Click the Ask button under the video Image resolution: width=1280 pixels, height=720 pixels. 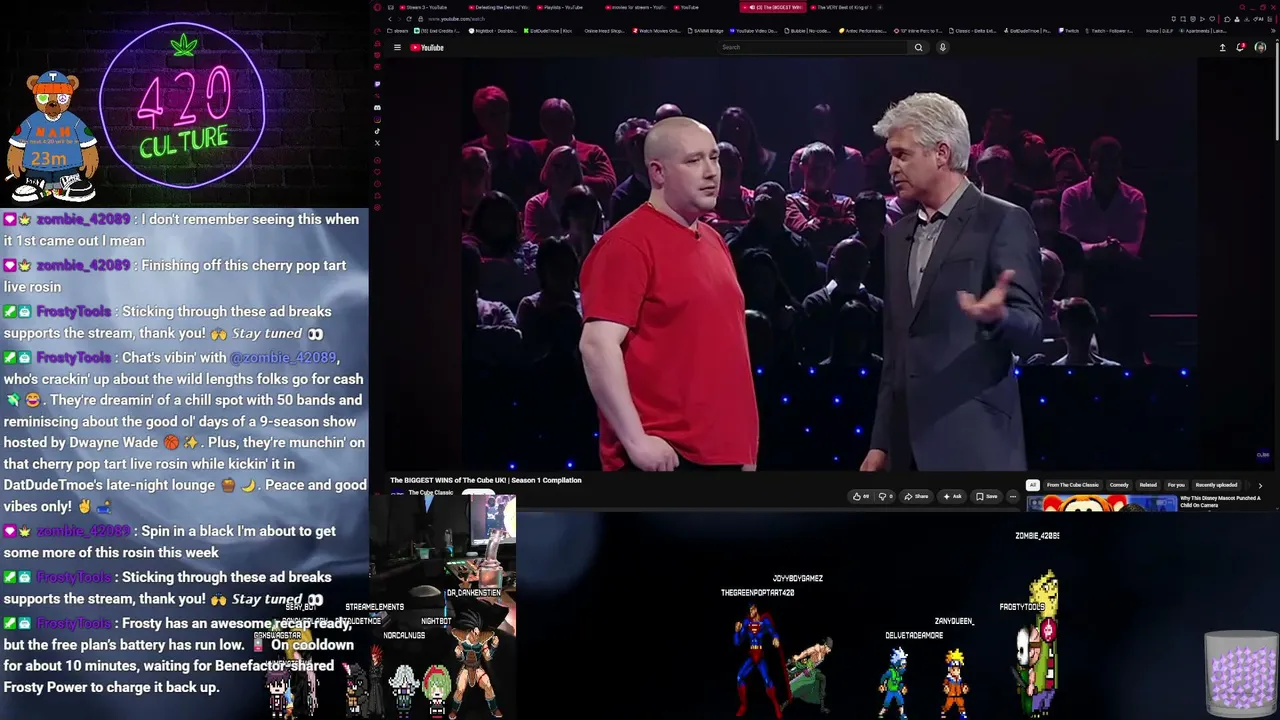954,496
